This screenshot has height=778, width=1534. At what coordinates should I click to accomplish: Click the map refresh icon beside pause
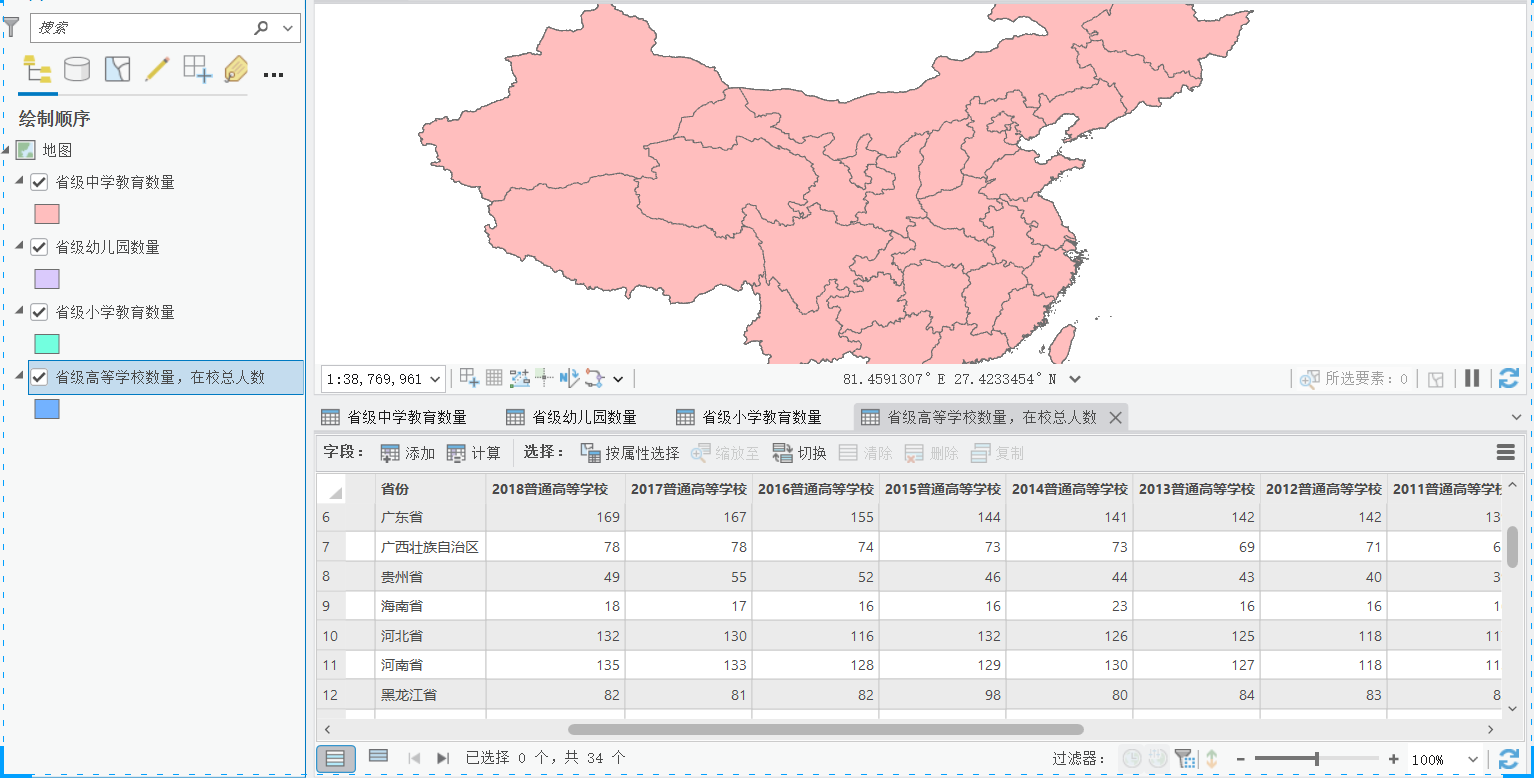(1509, 379)
